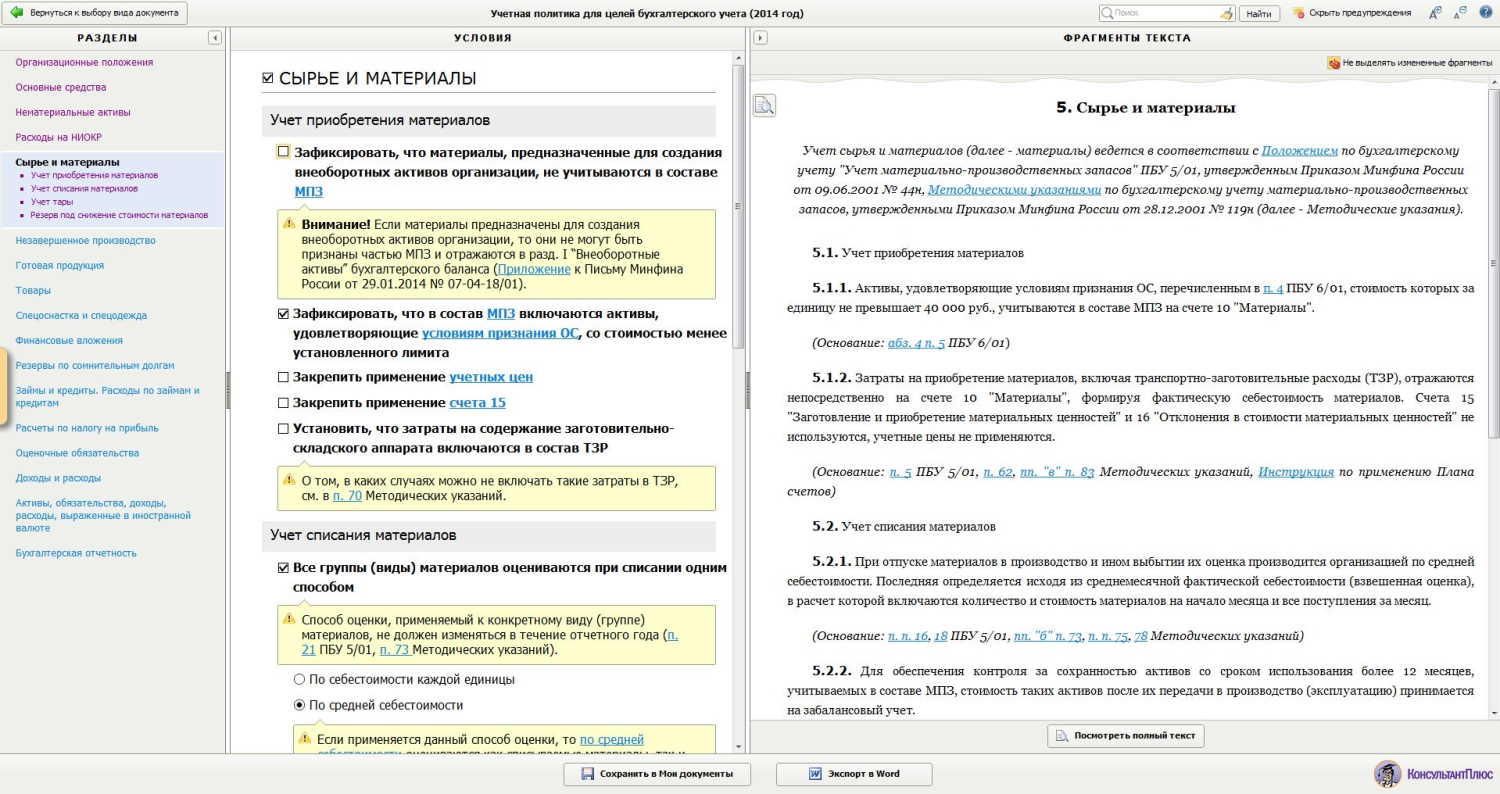1500x794 pixels.
Task: Open Товары section
Action: [33, 290]
